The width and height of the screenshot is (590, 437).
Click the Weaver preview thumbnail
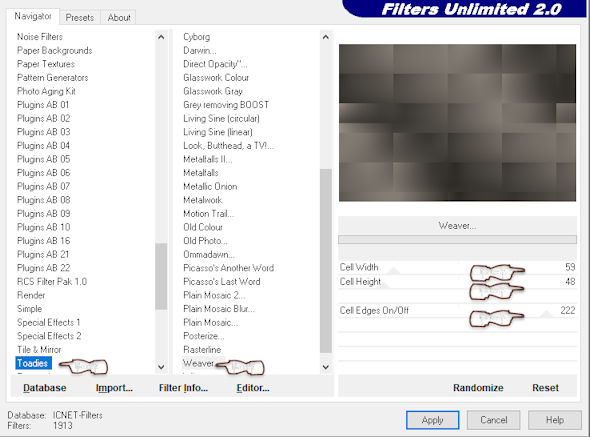coord(457,123)
